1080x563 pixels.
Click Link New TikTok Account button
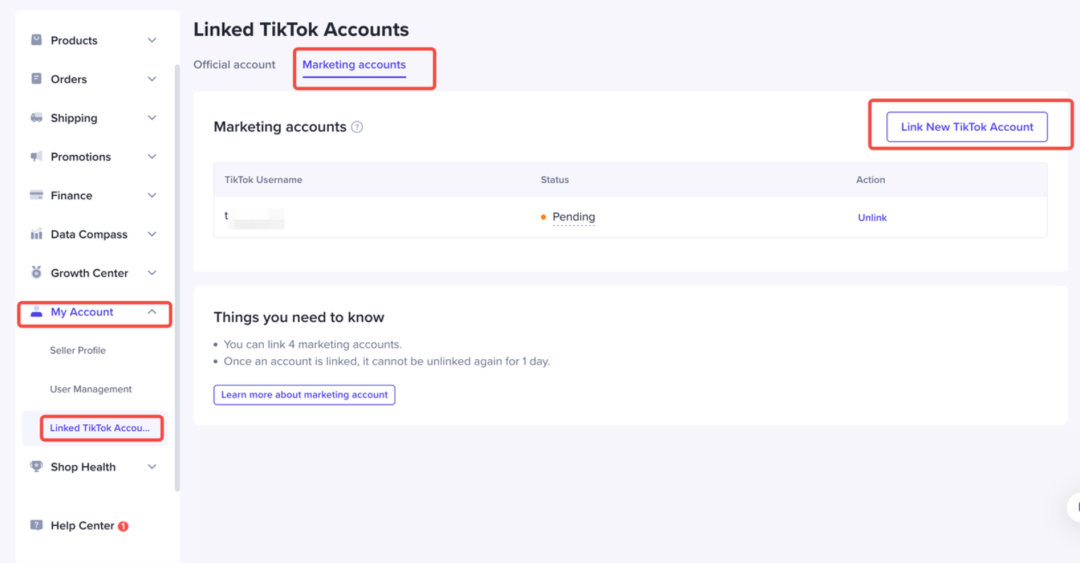tap(966, 127)
